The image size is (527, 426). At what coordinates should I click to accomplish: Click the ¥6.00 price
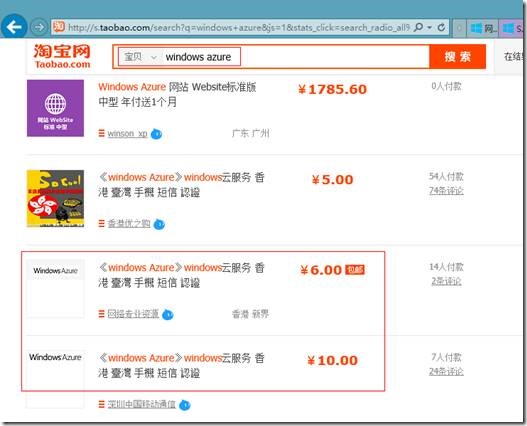[321, 270]
